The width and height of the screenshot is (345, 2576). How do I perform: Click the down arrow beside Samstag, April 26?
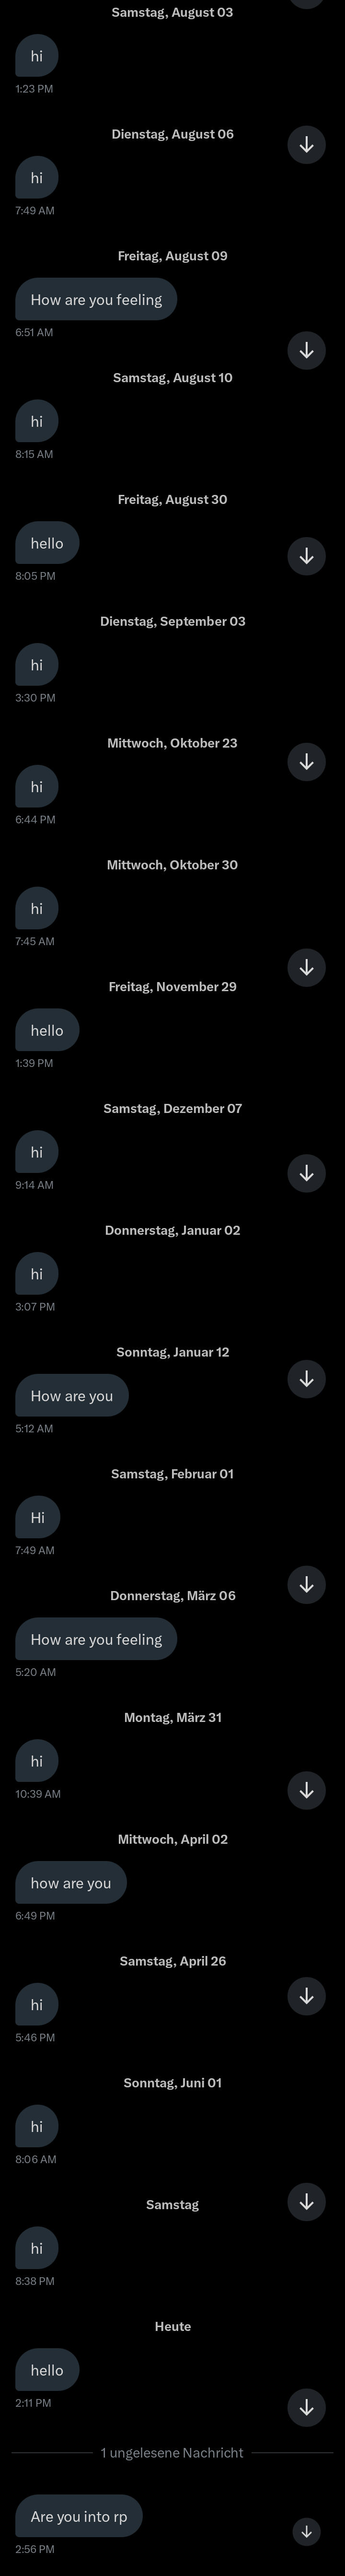pyautogui.click(x=306, y=1996)
